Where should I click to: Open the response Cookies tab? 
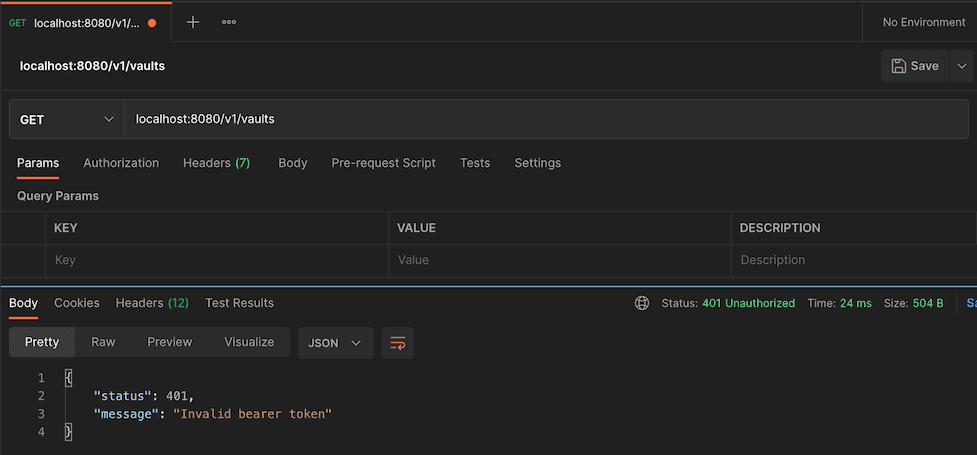pyautogui.click(x=77, y=304)
